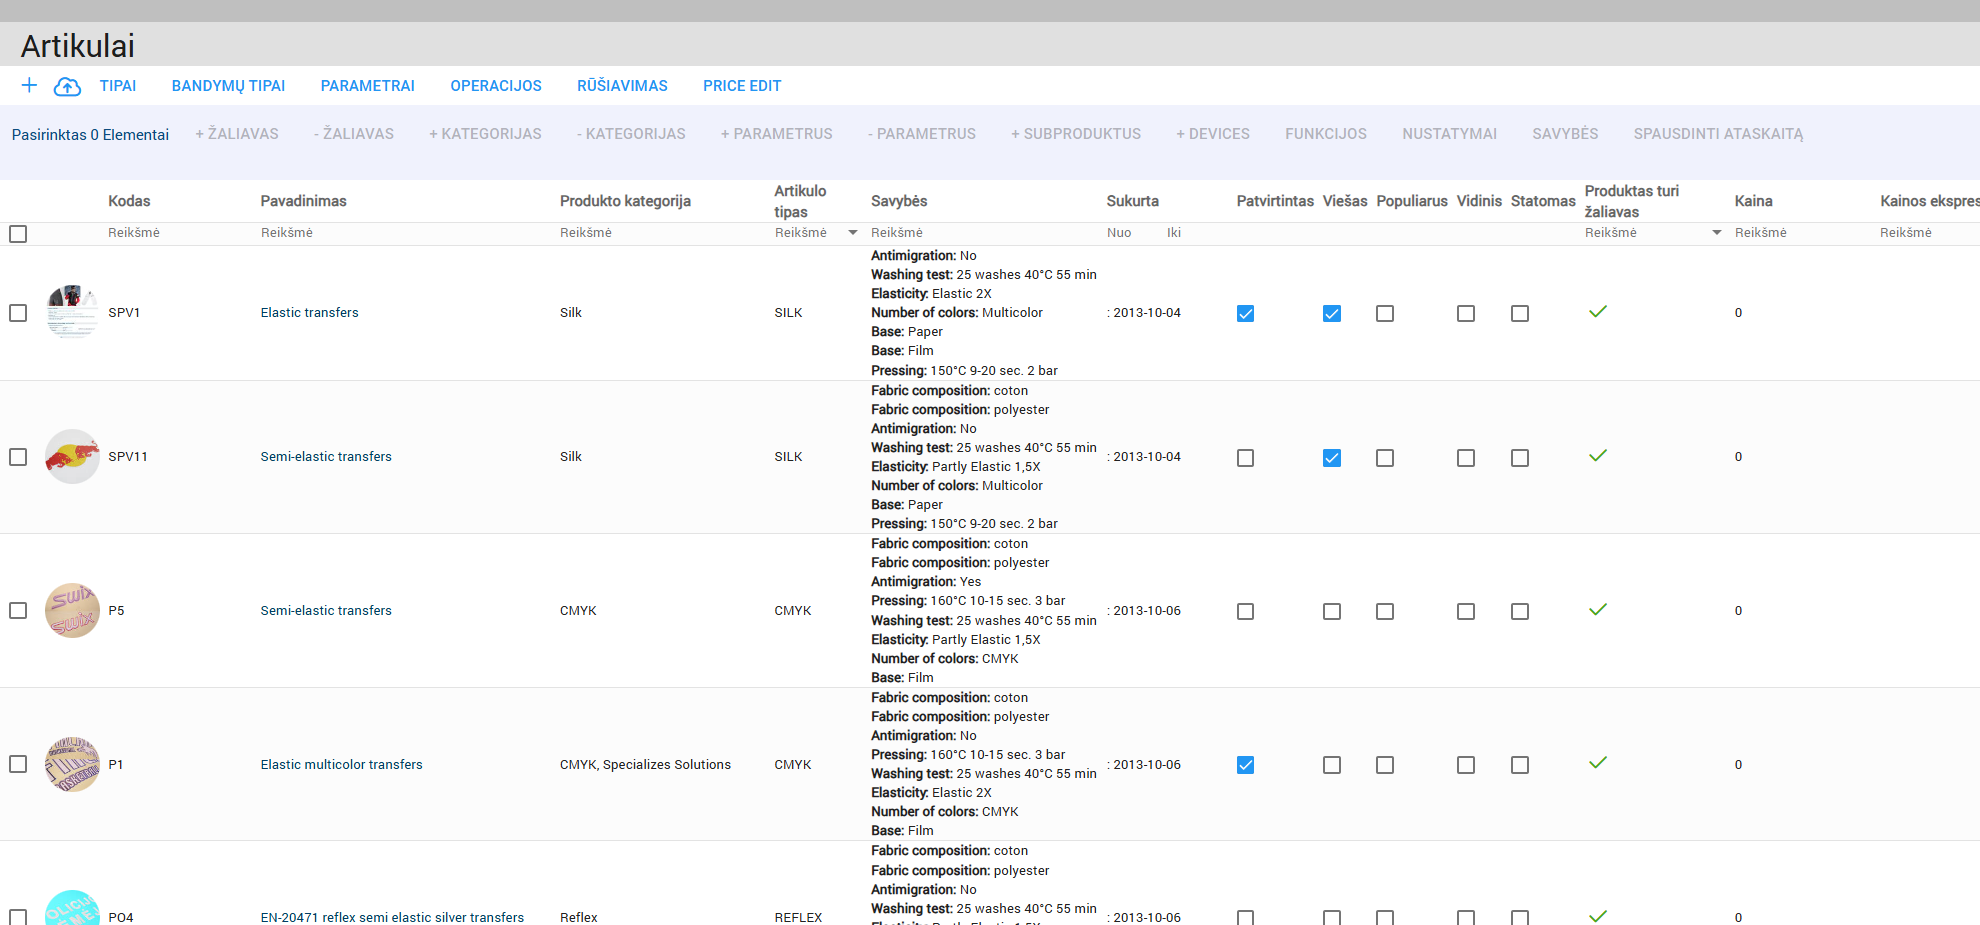Click the SPV11 product image
Image resolution: width=1980 pixels, height=925 pixels.
pos(72,457)
